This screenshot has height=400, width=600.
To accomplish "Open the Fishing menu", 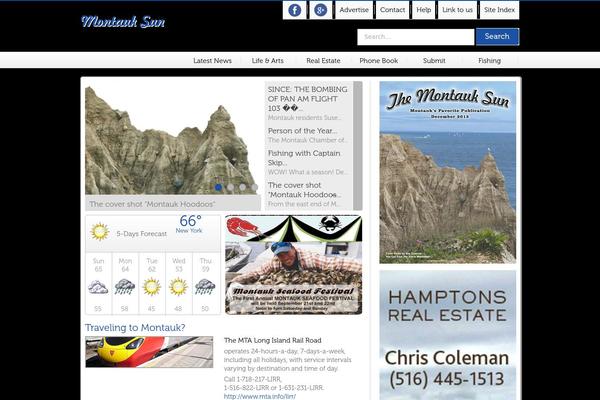I will coord(489,60).
